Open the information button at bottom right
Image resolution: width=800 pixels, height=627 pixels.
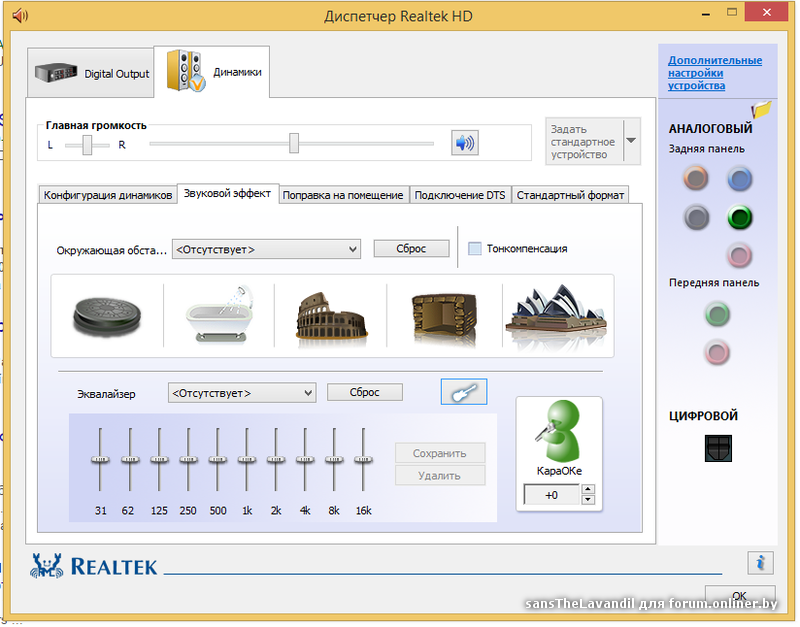tap(762, 565)
